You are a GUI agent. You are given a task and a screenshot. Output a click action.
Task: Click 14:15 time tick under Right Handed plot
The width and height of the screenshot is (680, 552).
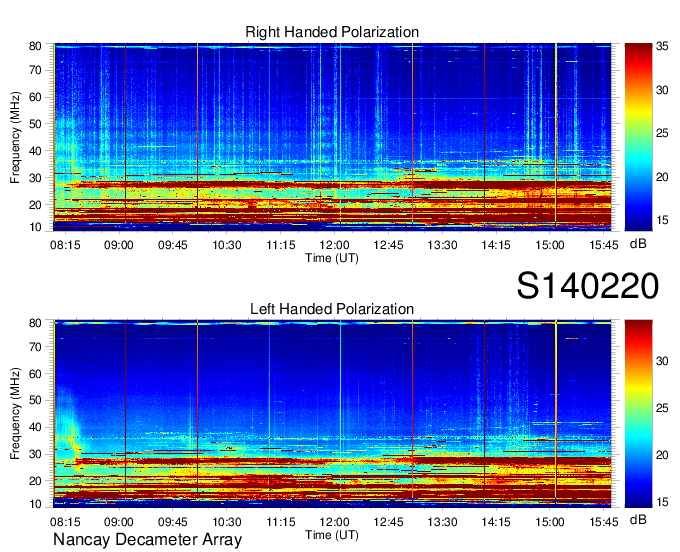(x=496, y=245)
